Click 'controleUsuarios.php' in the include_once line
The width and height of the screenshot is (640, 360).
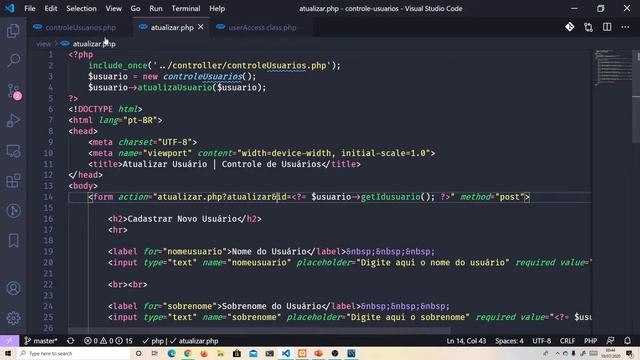(277, 65)
